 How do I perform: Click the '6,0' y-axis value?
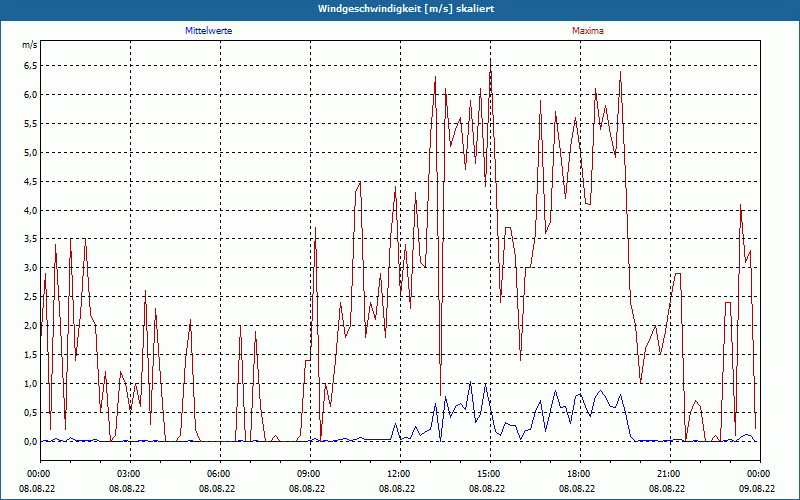[30, 95]
